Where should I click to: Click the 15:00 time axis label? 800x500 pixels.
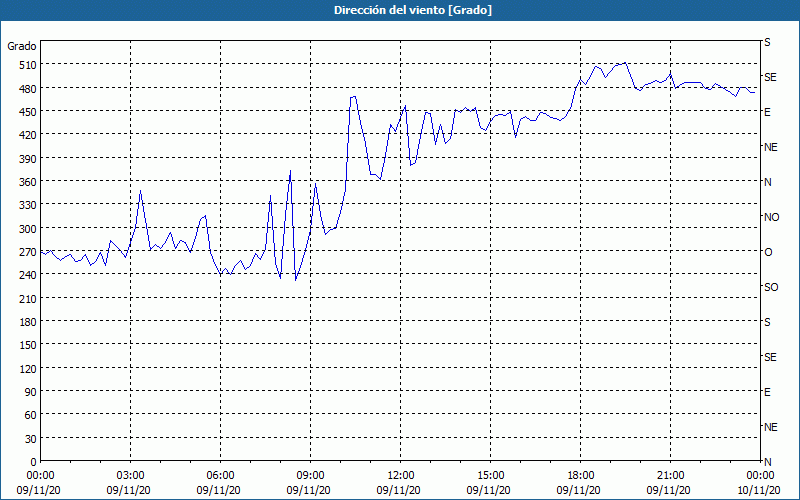pyautogui.click(x=490, y=476)
